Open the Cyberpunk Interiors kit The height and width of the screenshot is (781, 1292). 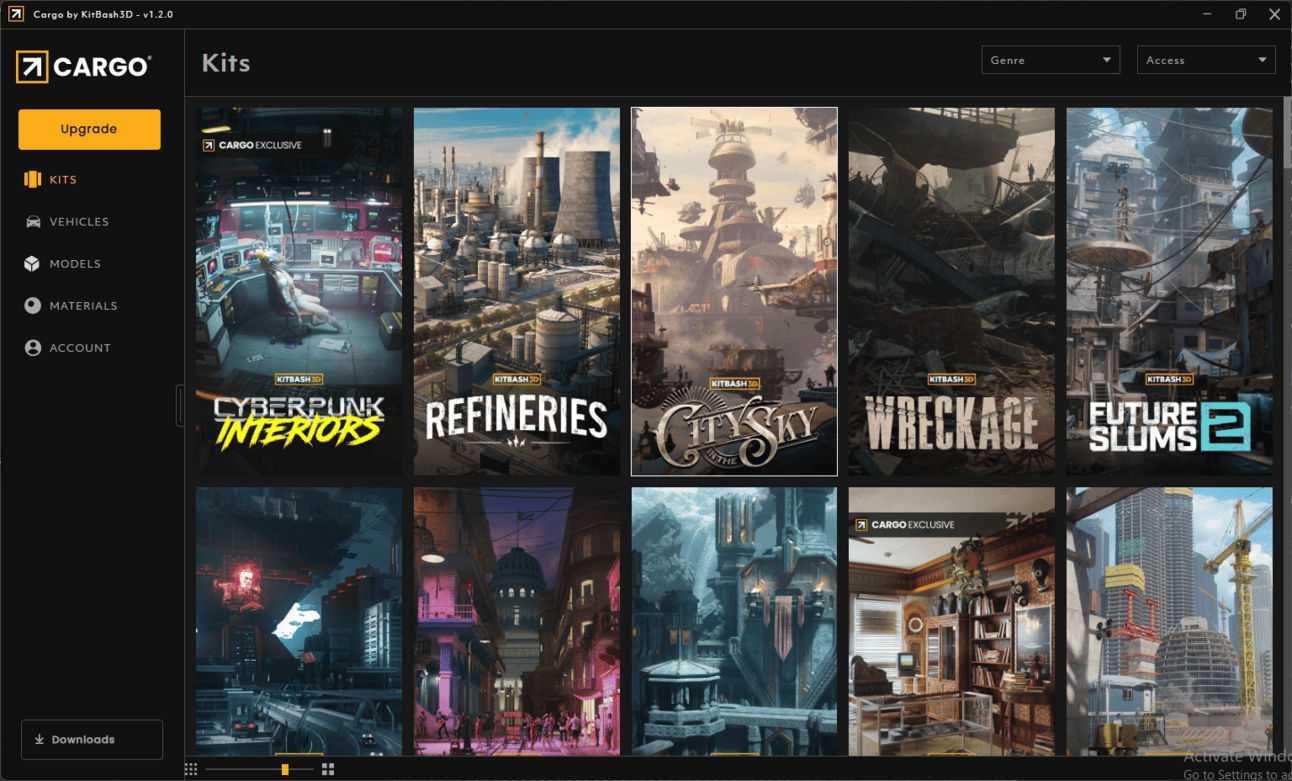[x=299, y=291]
